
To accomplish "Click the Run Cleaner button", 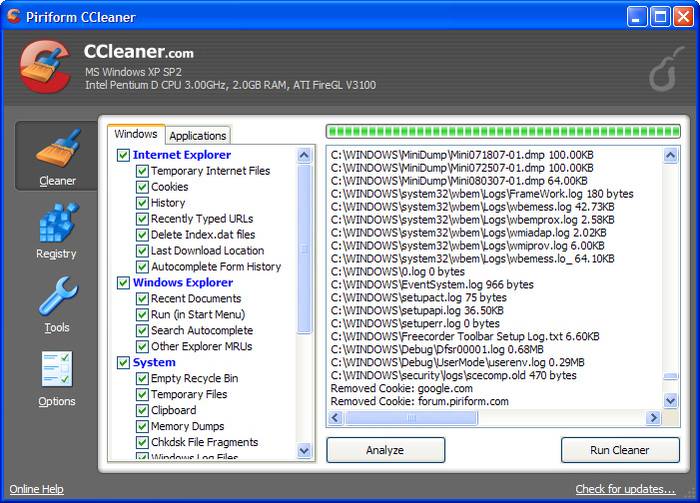I will point(619,450).
